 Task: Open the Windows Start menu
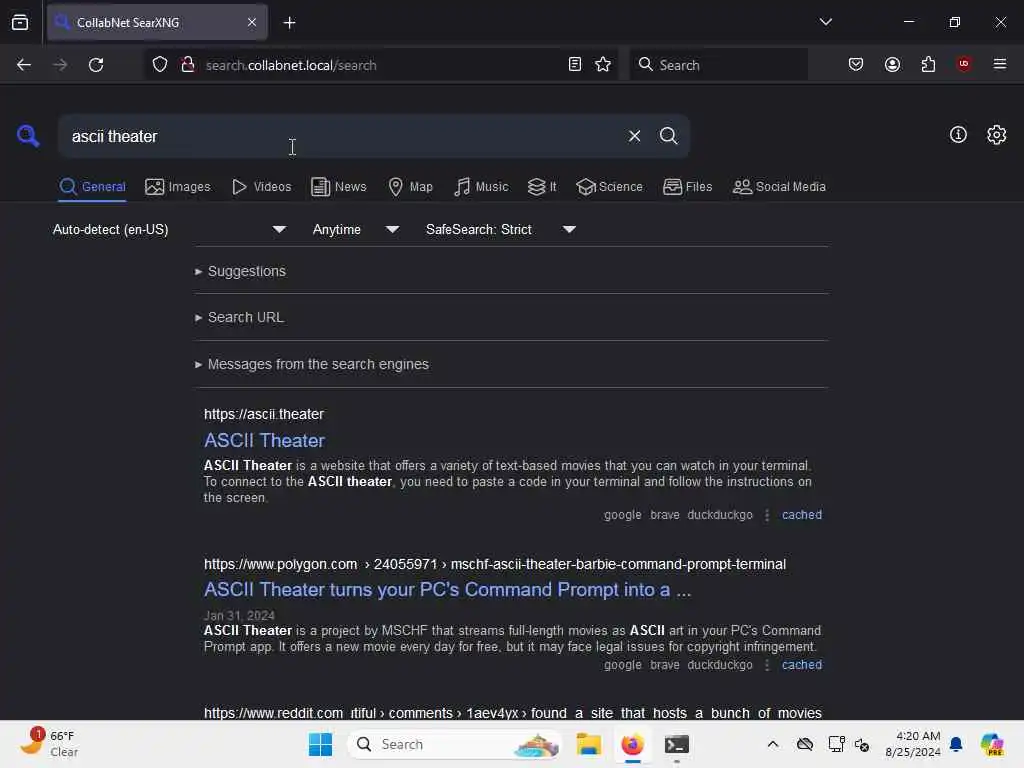pyautogui.click(x=320, y=744)
